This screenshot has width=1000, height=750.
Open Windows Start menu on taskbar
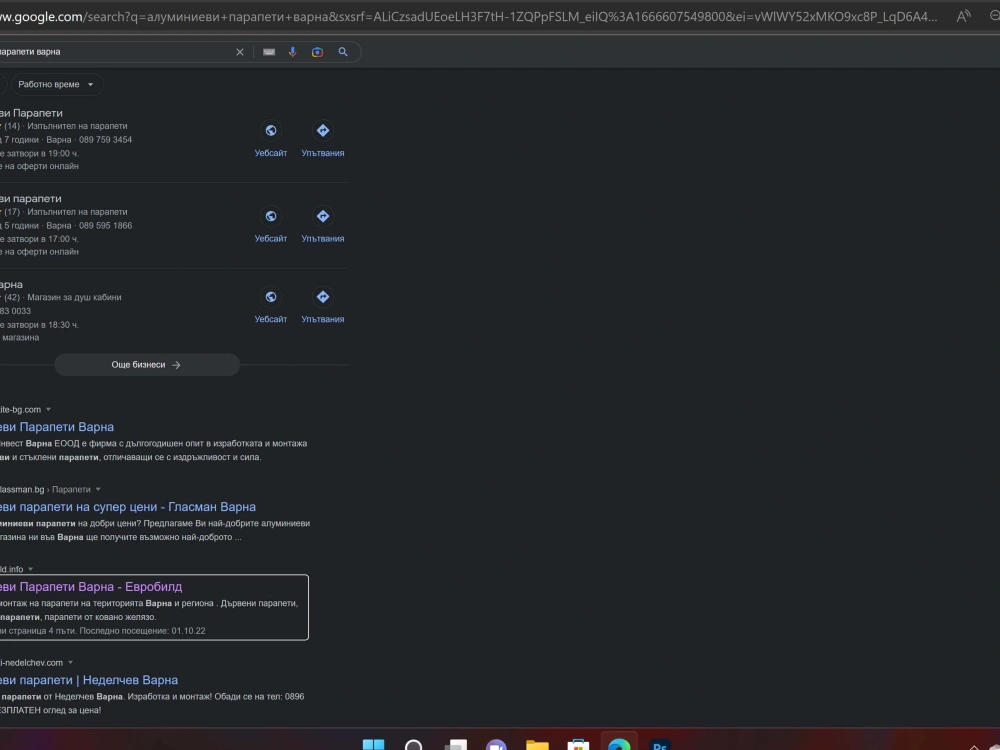tap(374, 745)
